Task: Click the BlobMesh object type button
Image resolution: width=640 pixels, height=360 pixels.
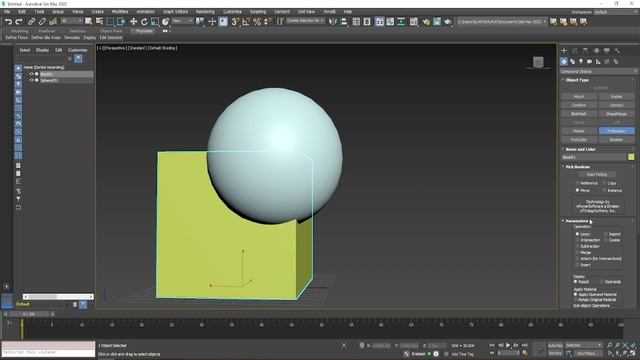Action: 578,114
